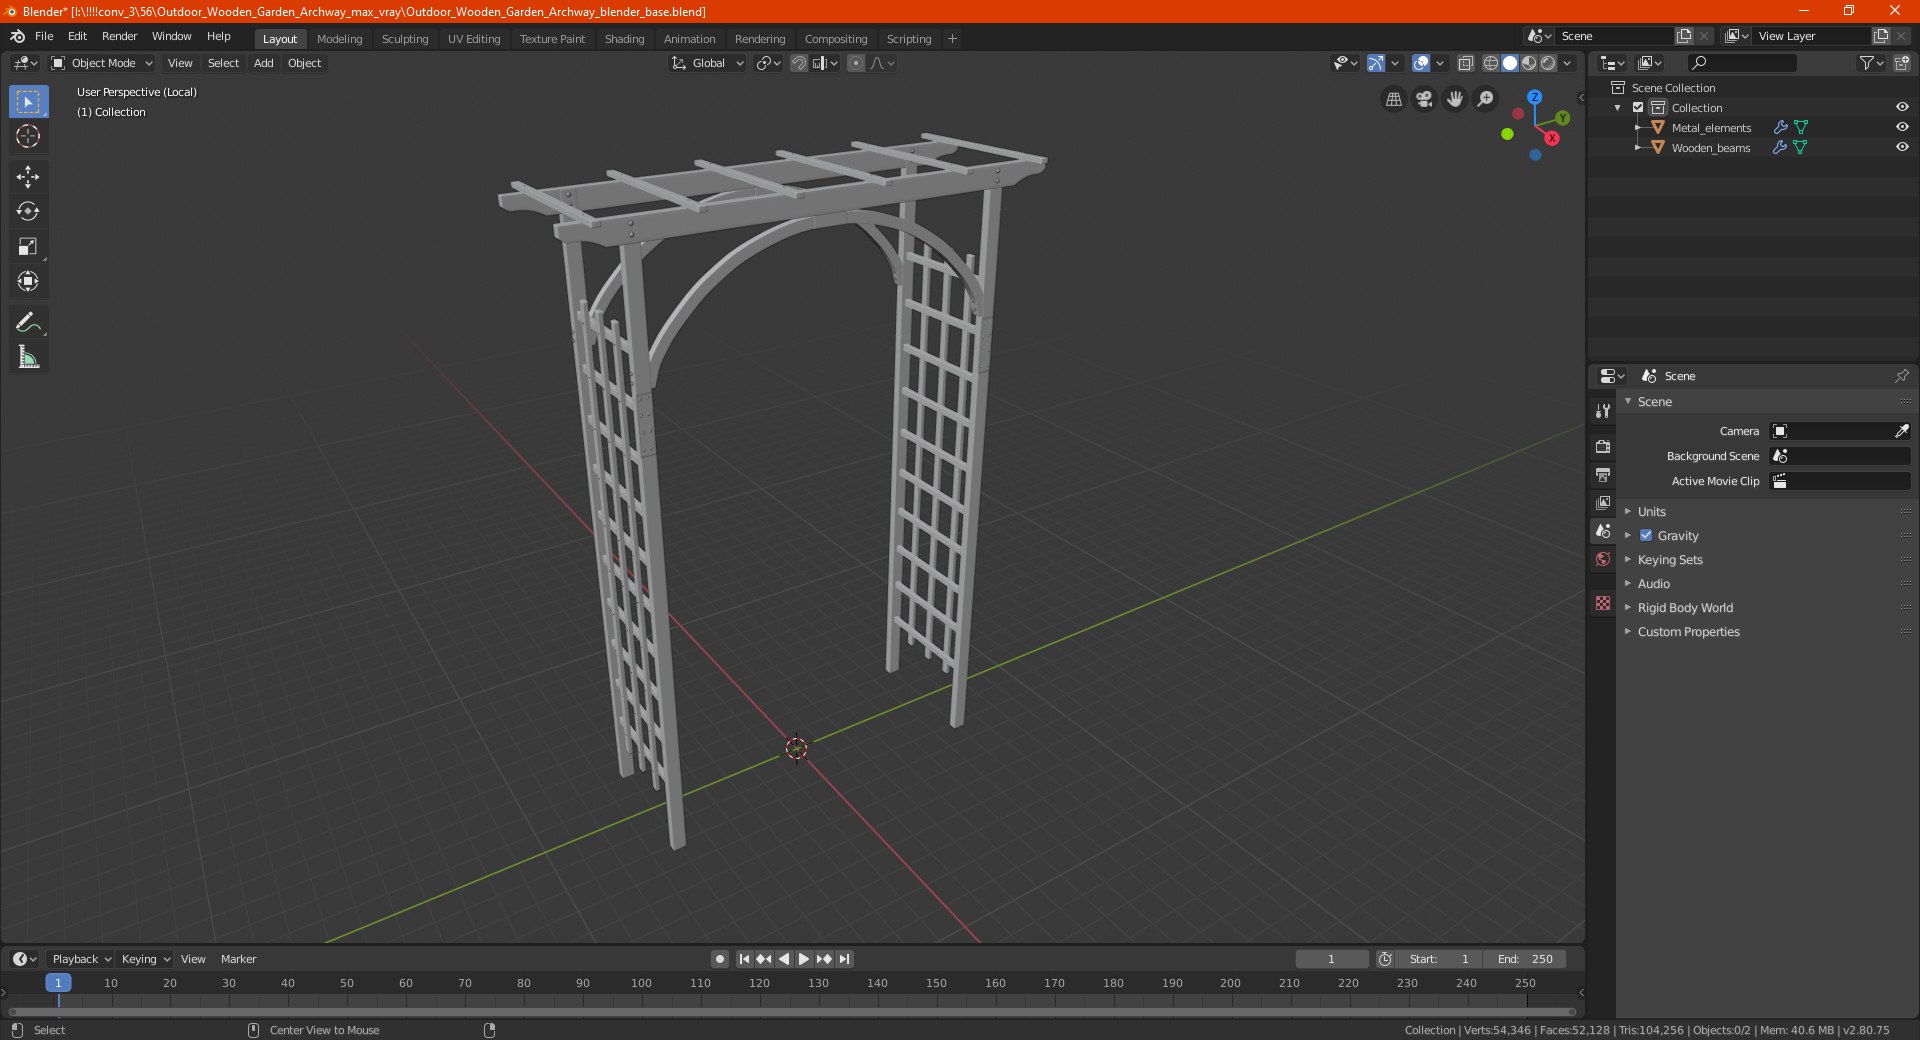Open the File menu
Image resolution: width=1920 pixels, height=1040 pixels.
pos(44,36)
